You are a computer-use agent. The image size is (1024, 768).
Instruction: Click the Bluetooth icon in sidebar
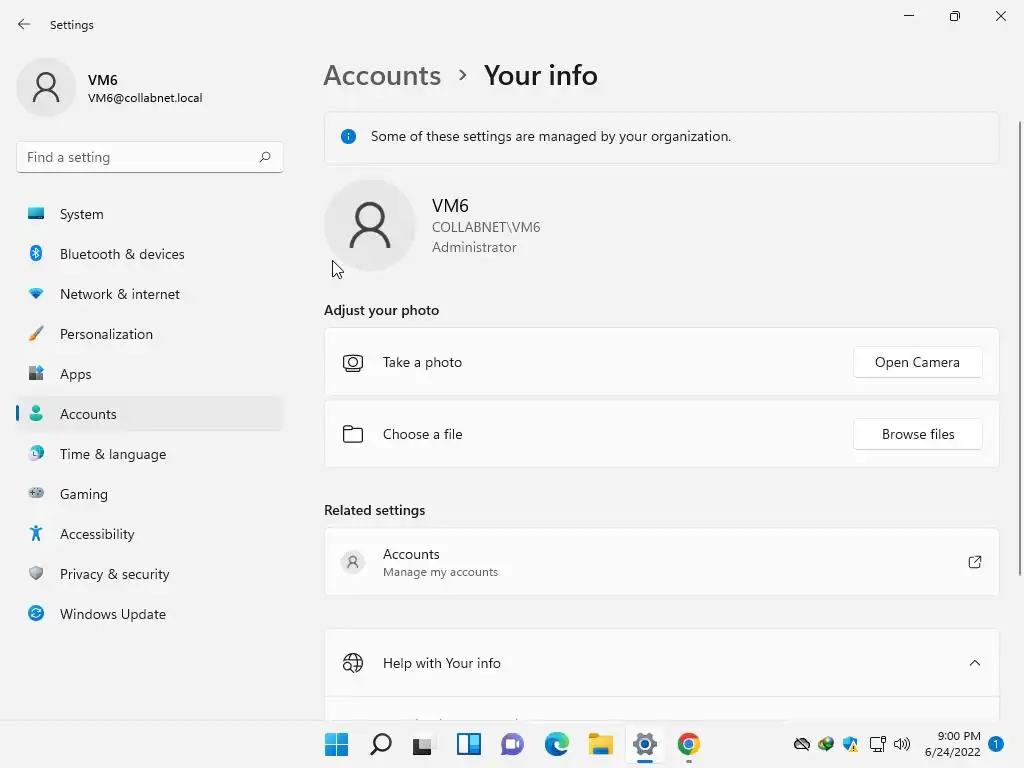(x=36, y=253)
